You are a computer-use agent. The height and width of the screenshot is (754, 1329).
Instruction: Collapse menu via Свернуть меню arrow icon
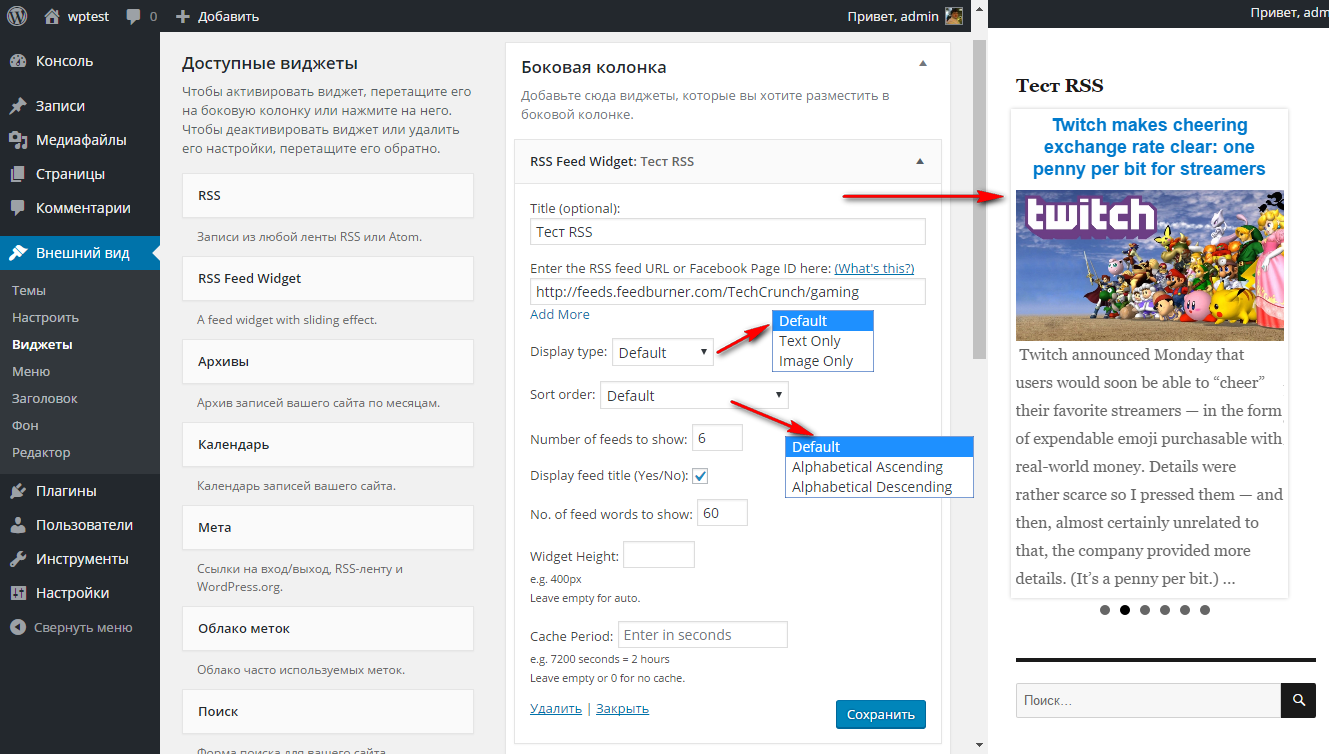coord(18,628)
